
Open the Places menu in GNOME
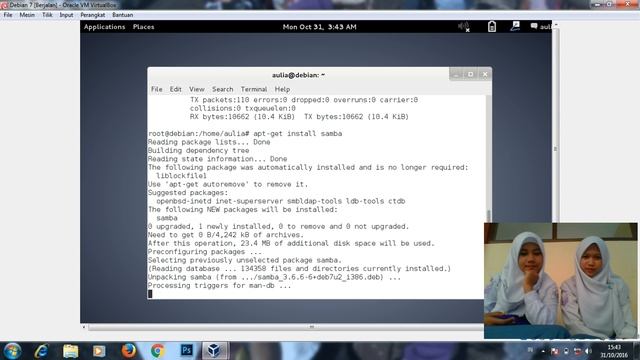(x=143, y=27)
